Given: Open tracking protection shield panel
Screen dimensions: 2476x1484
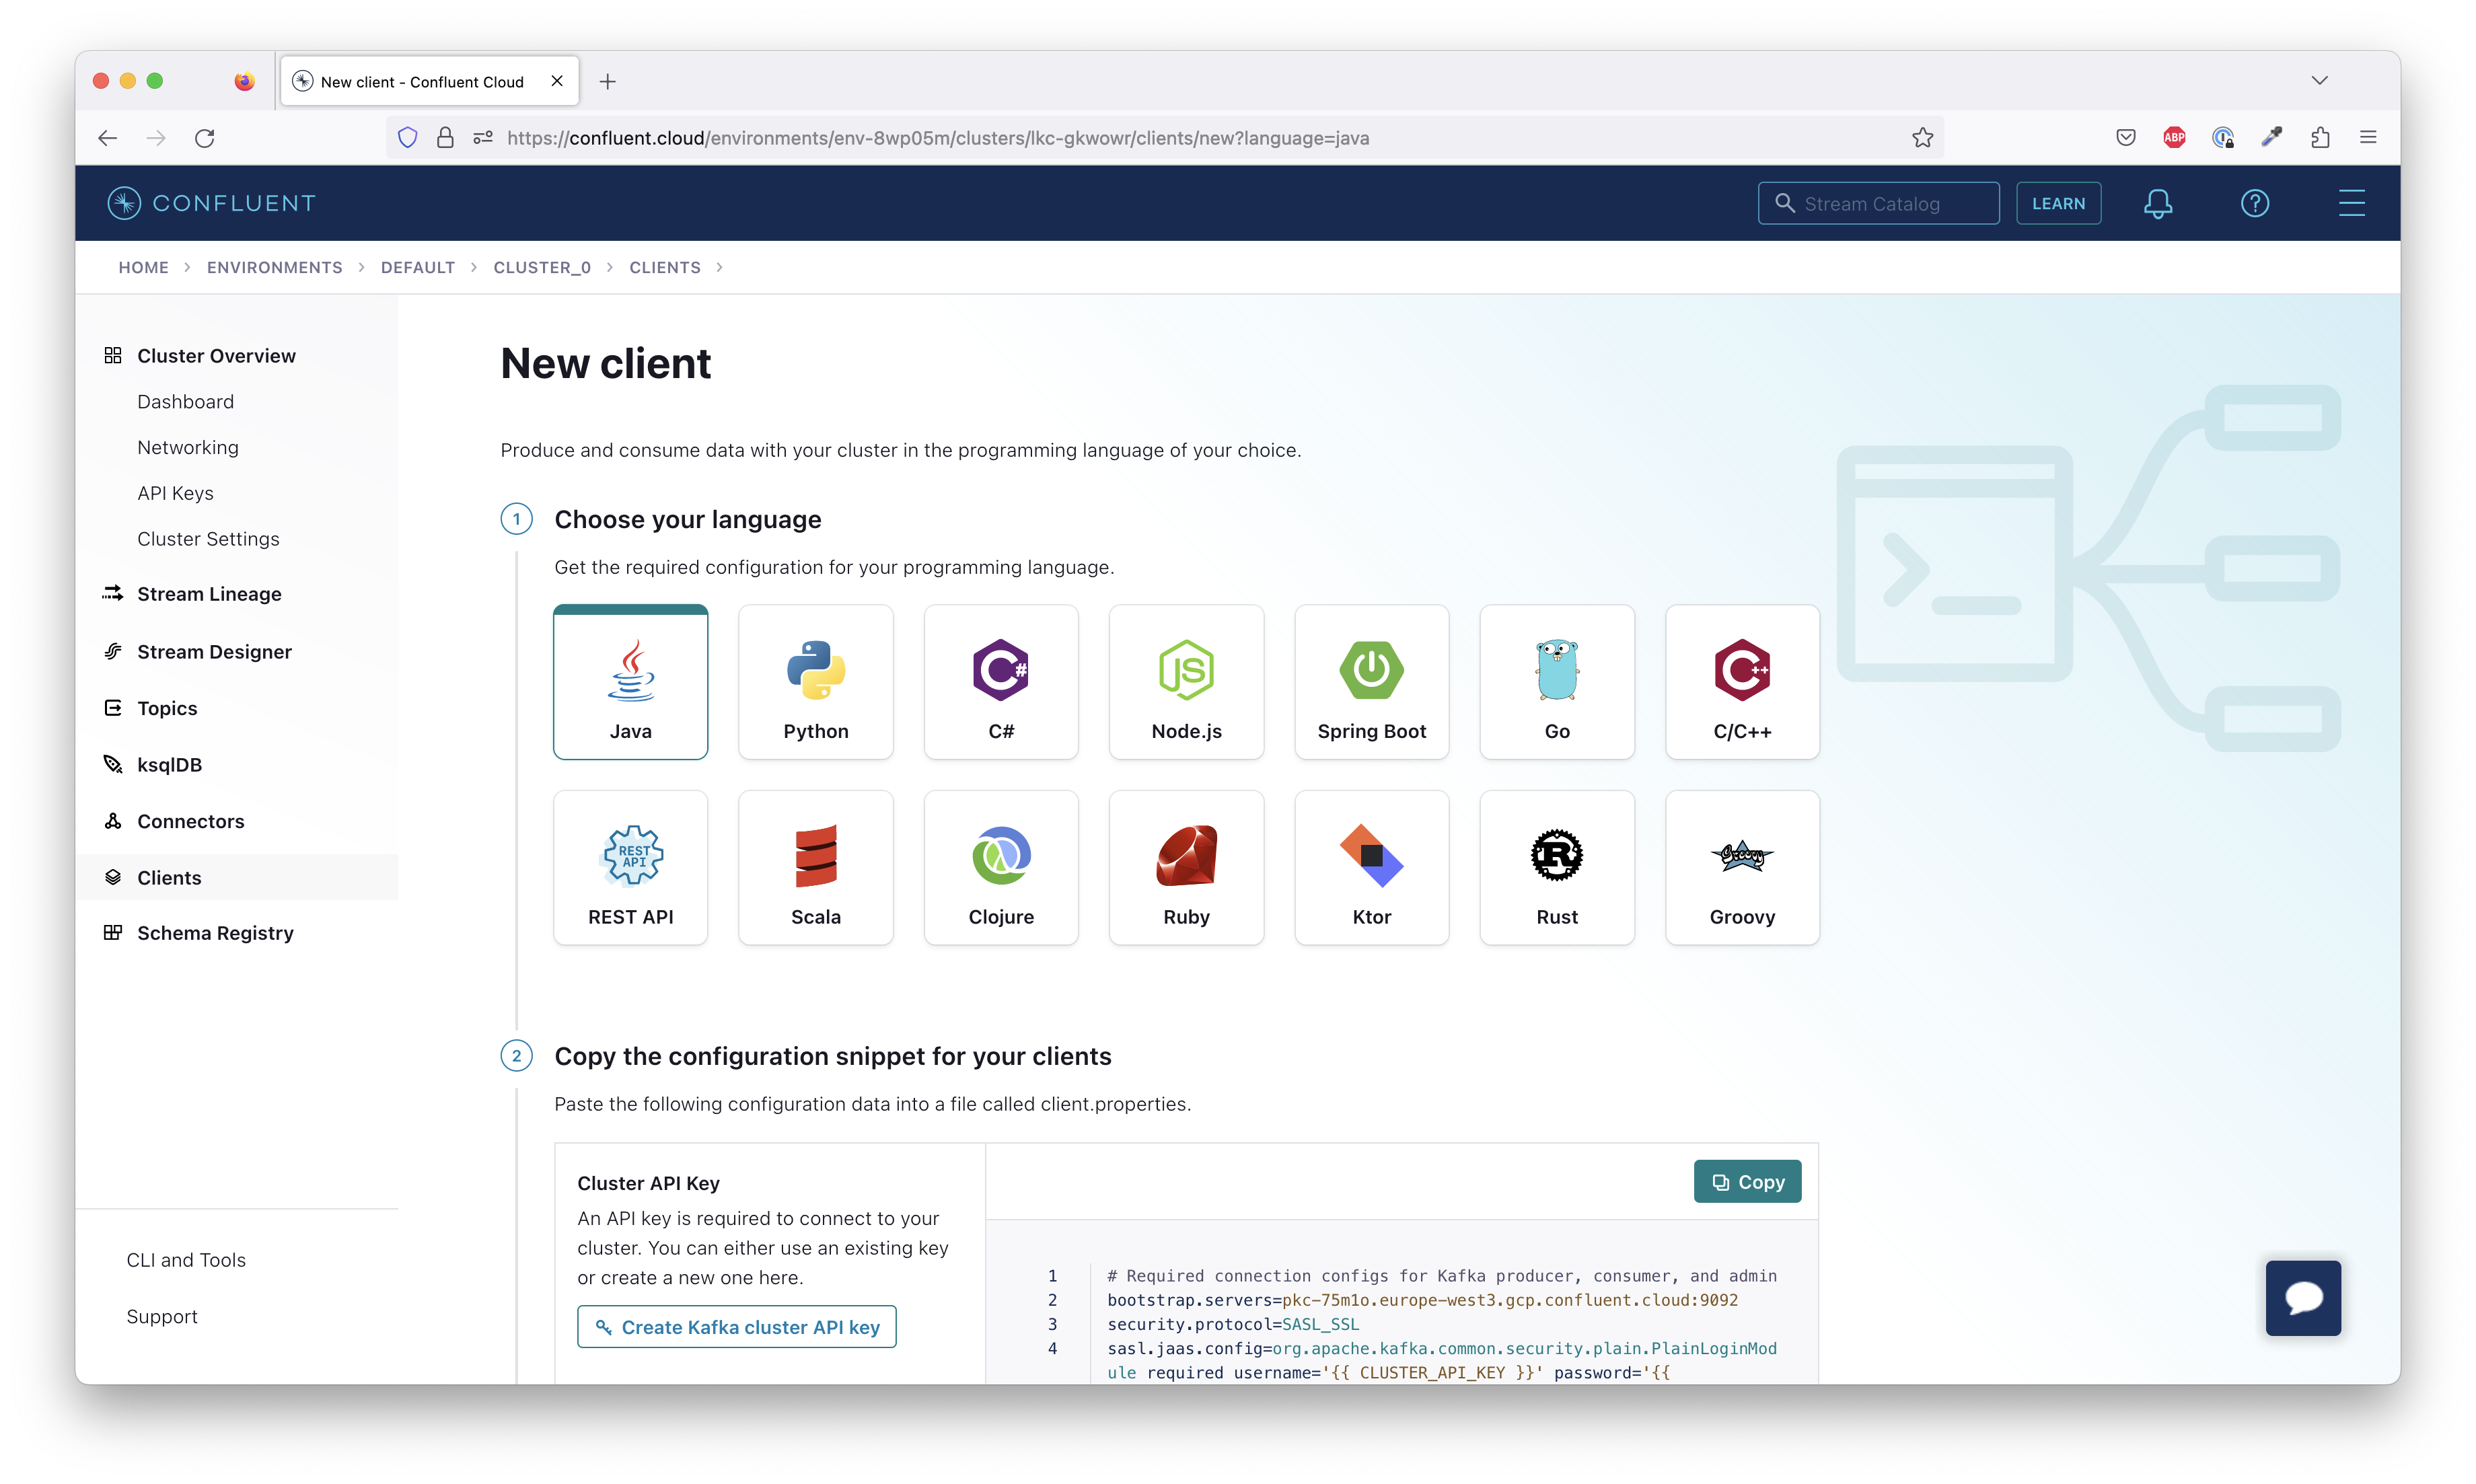Looking at the screenshot, I should coord(407,138).
